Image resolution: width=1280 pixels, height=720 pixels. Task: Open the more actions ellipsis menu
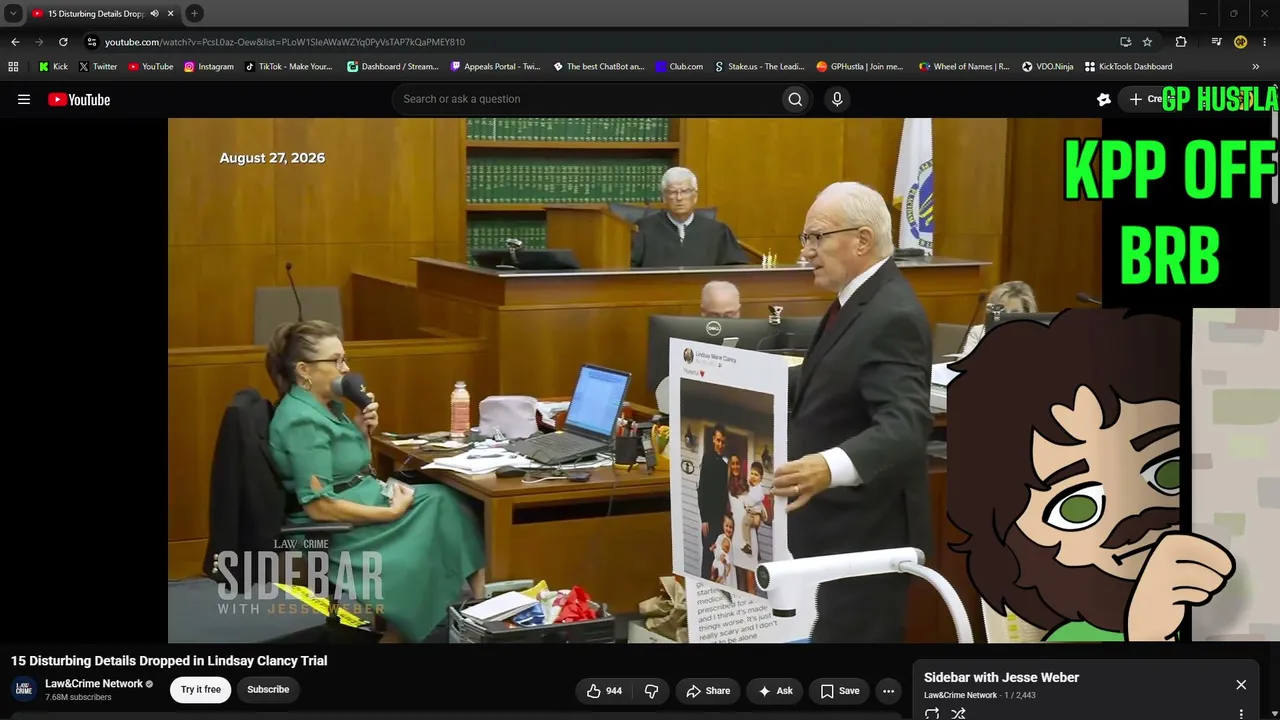(888, 691)
